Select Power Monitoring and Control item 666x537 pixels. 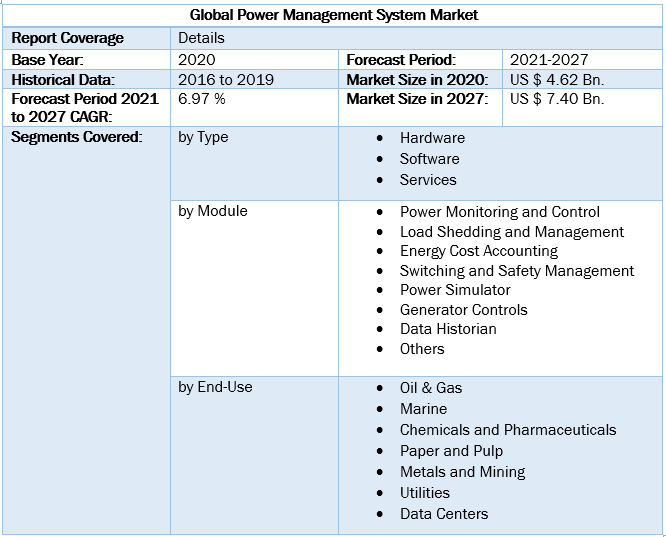(499, 212)
